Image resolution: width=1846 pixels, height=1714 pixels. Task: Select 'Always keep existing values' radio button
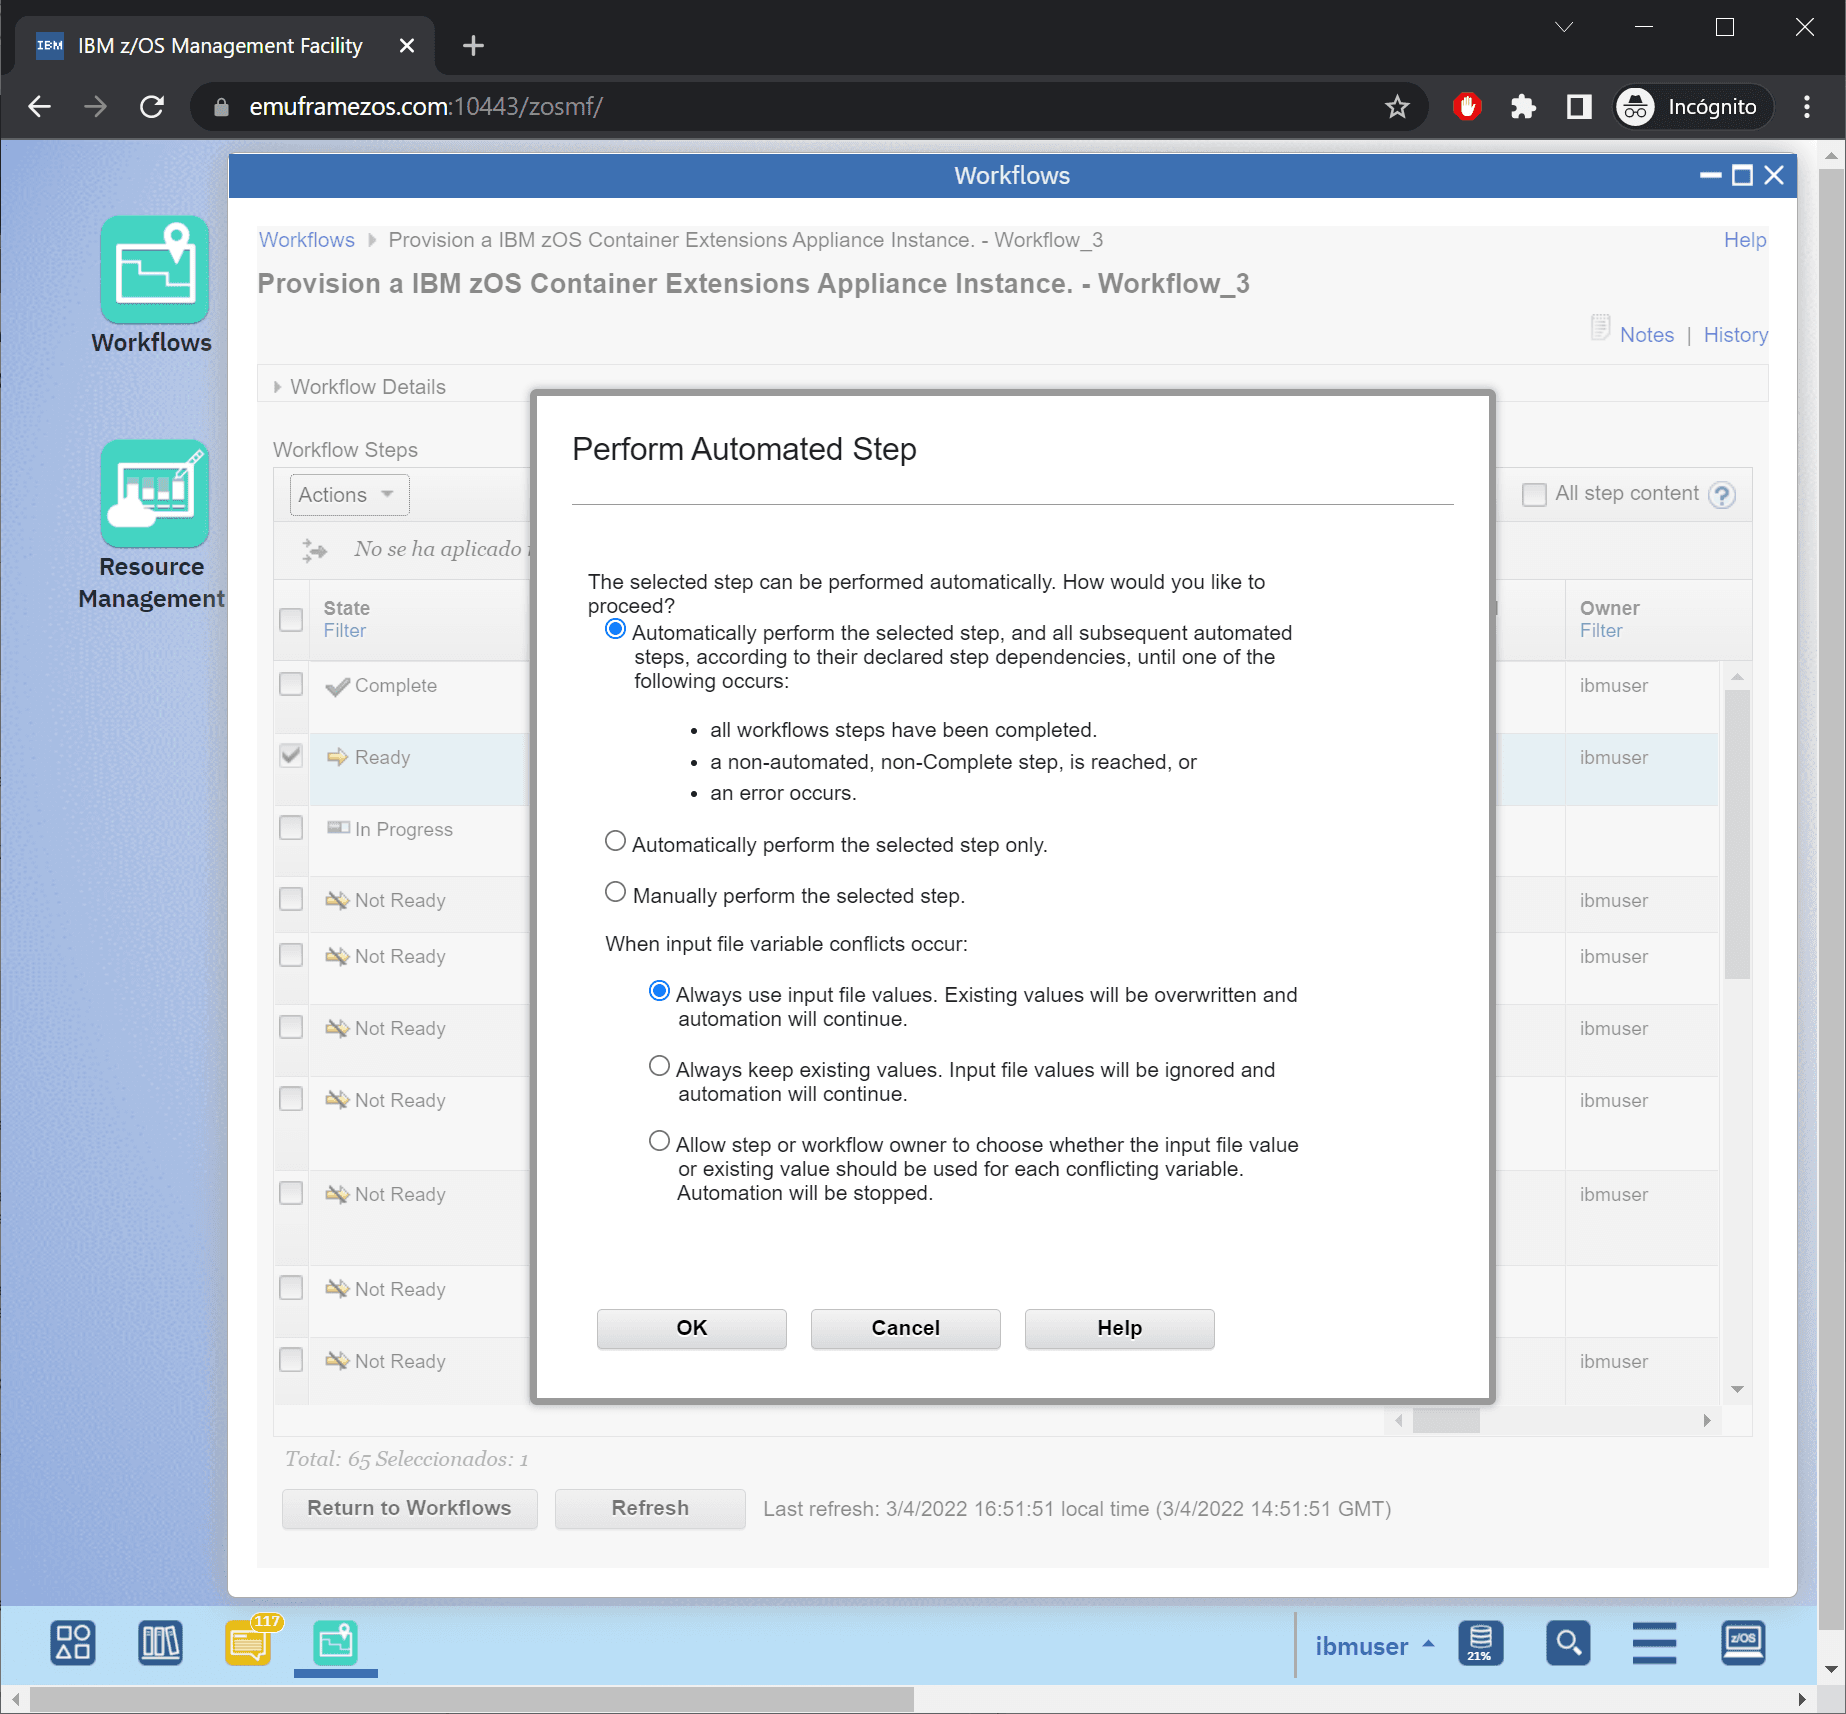tap(659, 1067)
